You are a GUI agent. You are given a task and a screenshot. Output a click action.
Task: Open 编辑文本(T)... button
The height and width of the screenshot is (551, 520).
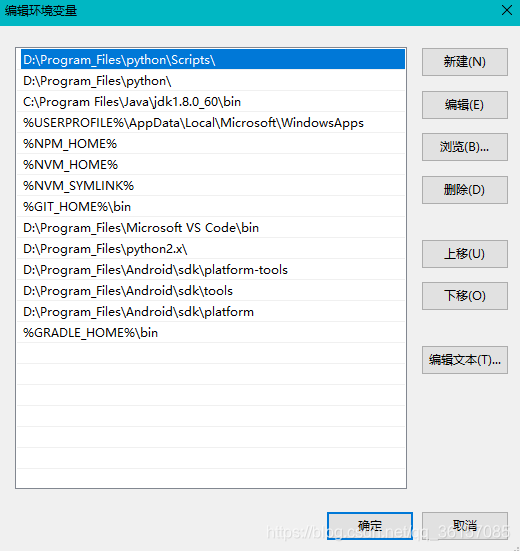464,360
